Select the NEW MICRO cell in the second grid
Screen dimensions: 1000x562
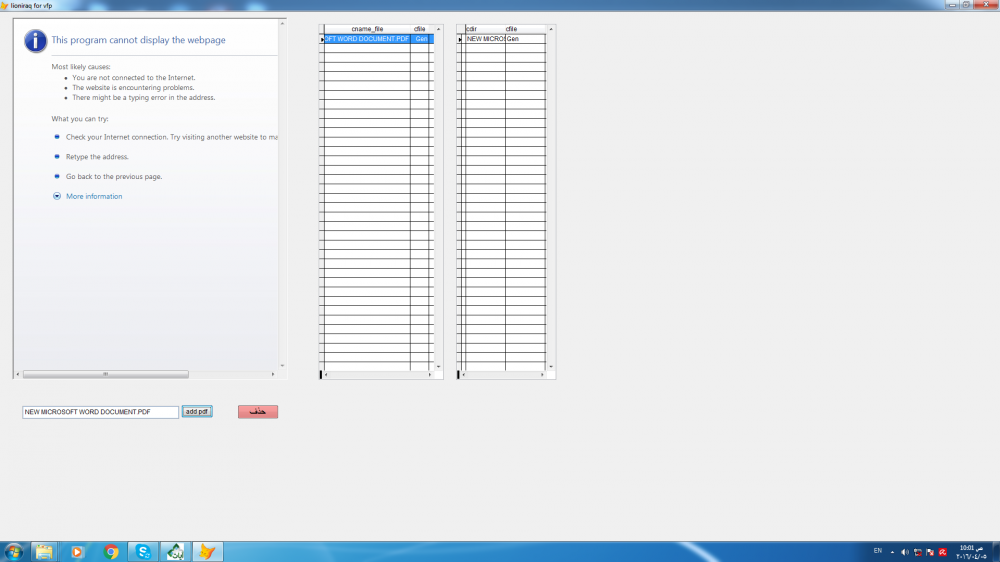coord(485,39)
